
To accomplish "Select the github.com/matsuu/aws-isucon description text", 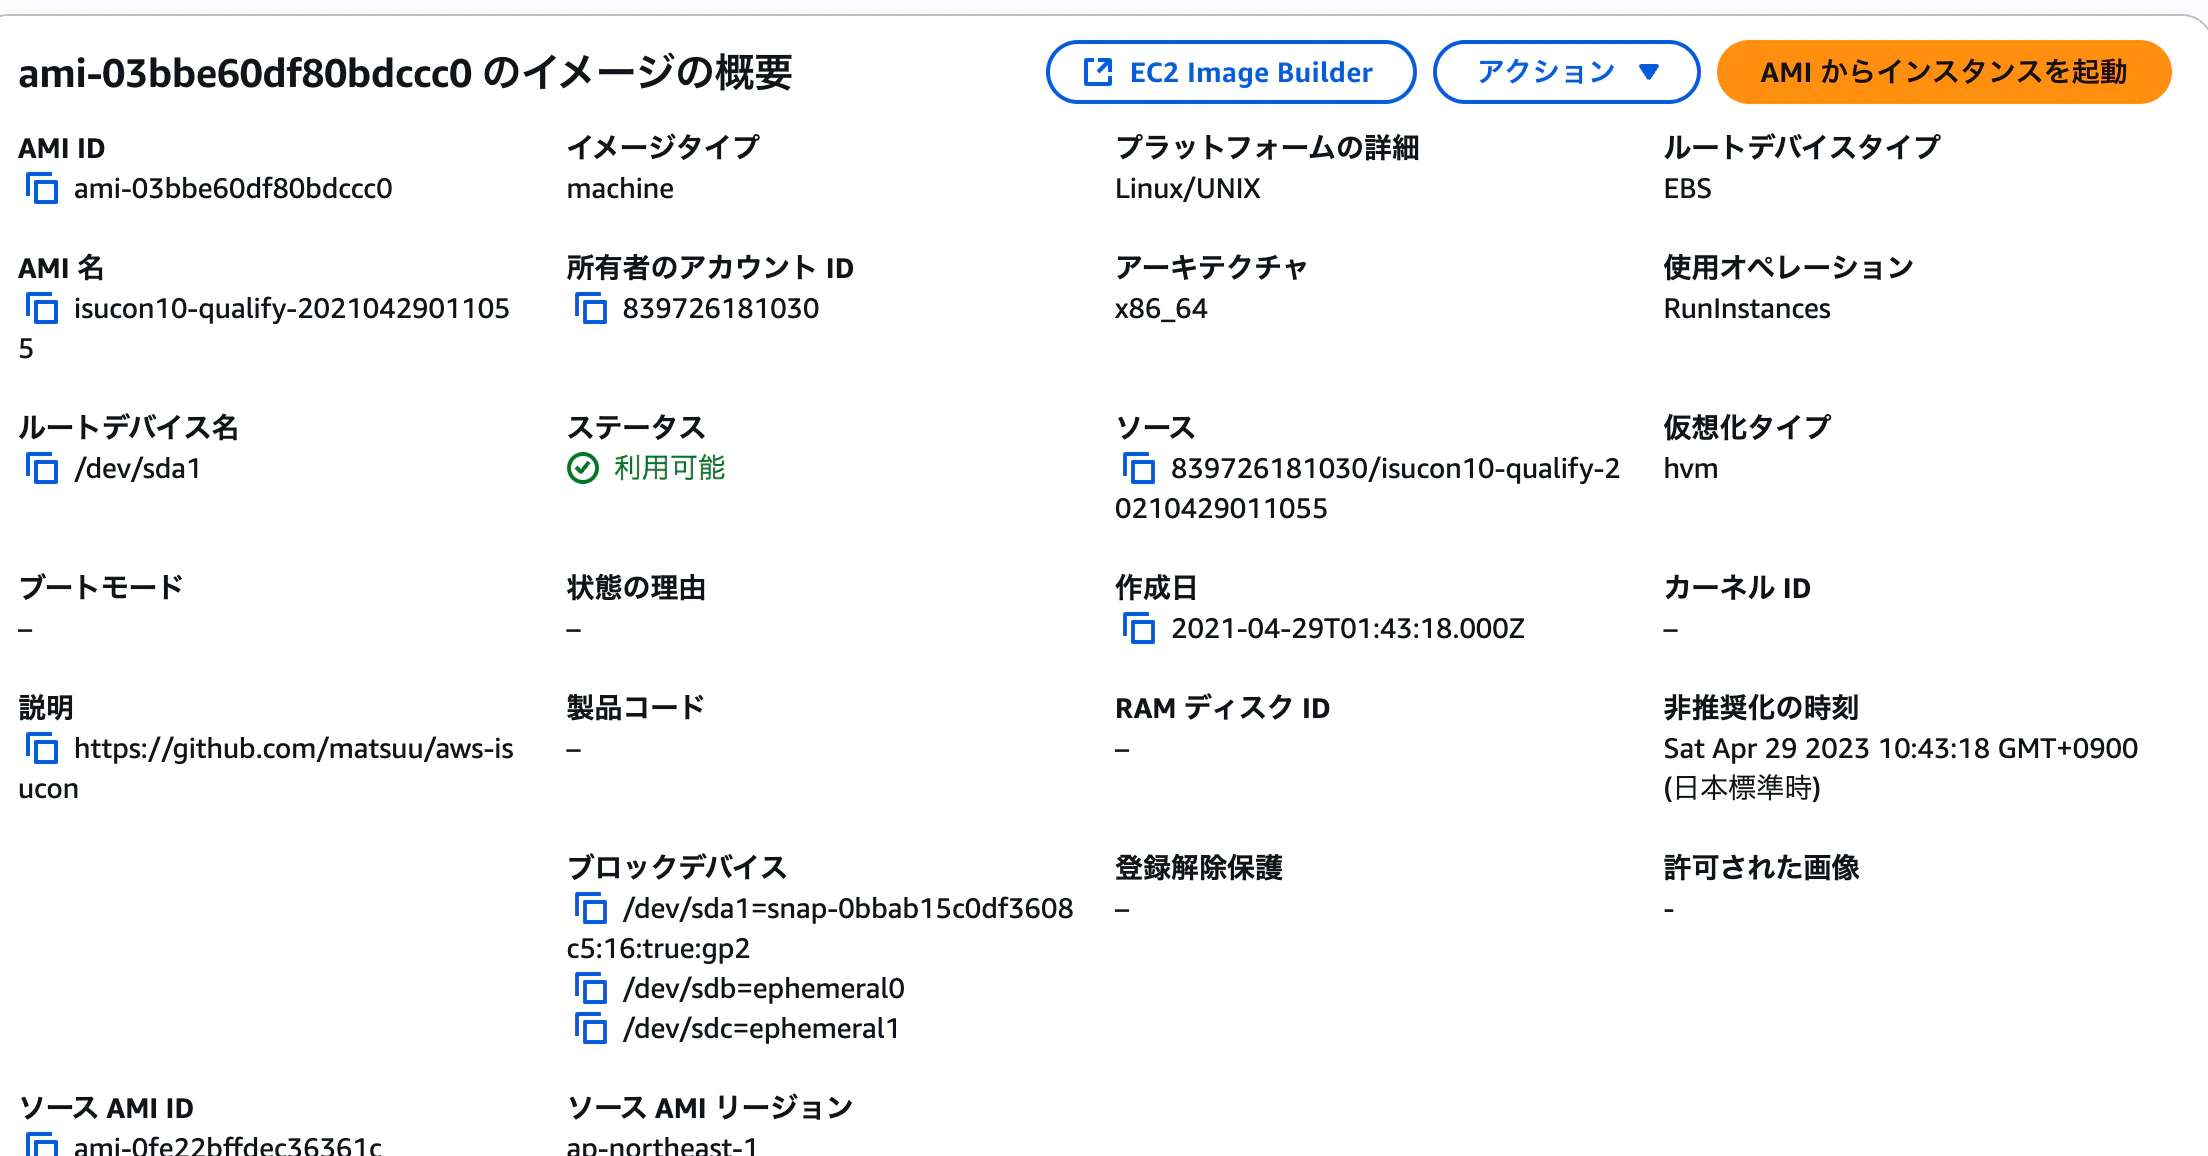I will (266, 768).
